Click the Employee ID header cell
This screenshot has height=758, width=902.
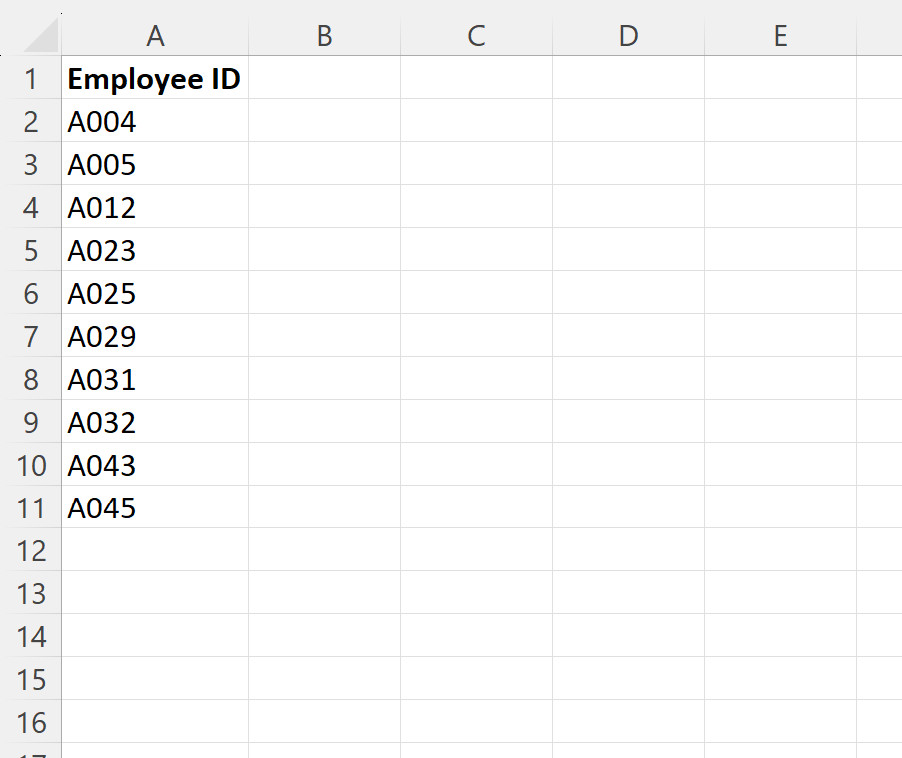click(155, 79)
